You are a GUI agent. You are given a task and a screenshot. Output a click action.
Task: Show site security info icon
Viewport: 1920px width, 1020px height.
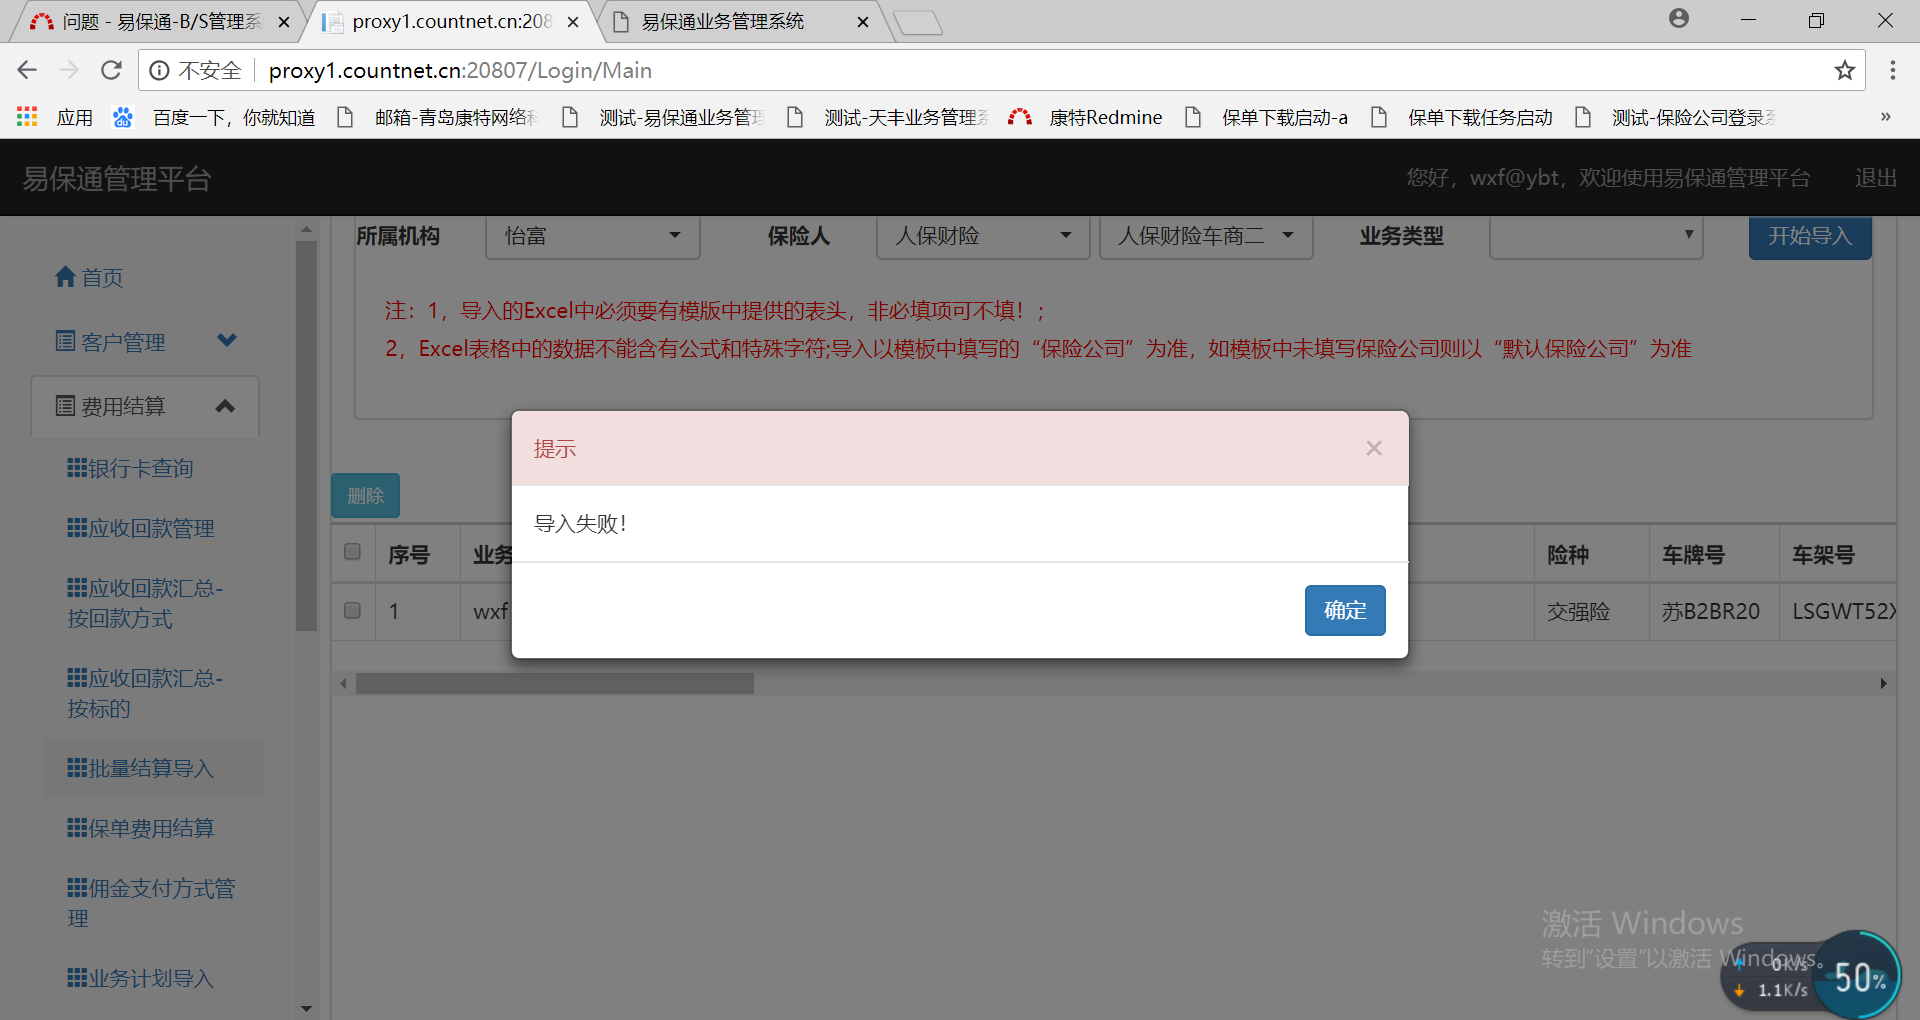pyautogui.click(x=159, y=70)
